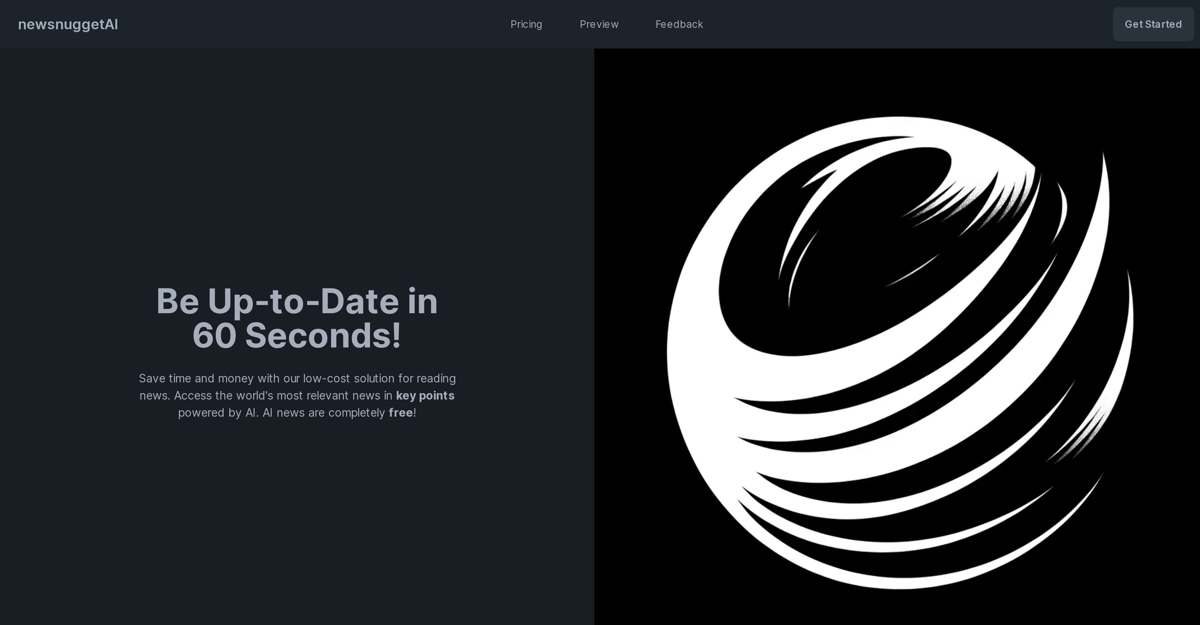This screenshot has width=1200, height=625.
Task: Click the bold word 'free'
Action: [401, 412]
